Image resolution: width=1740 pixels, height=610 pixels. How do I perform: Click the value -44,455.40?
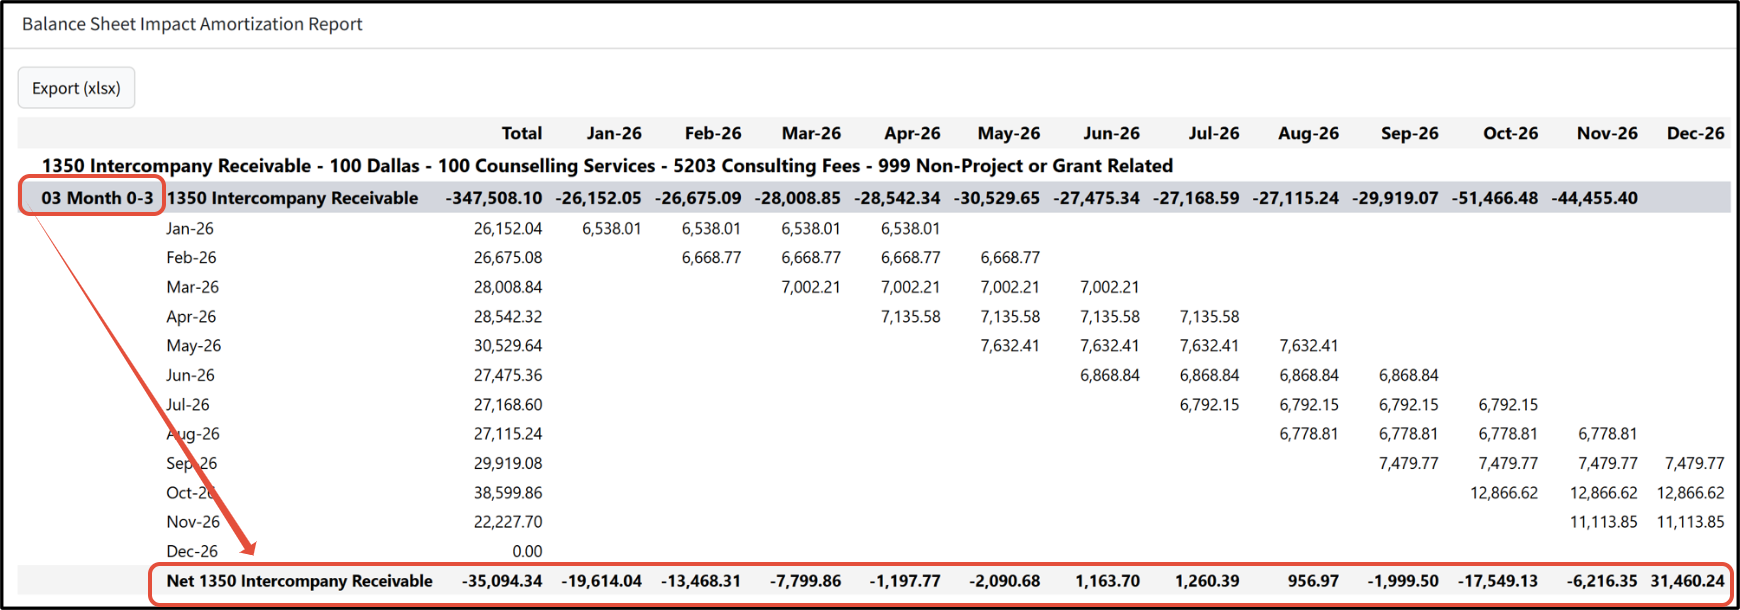click(1594, 198)
